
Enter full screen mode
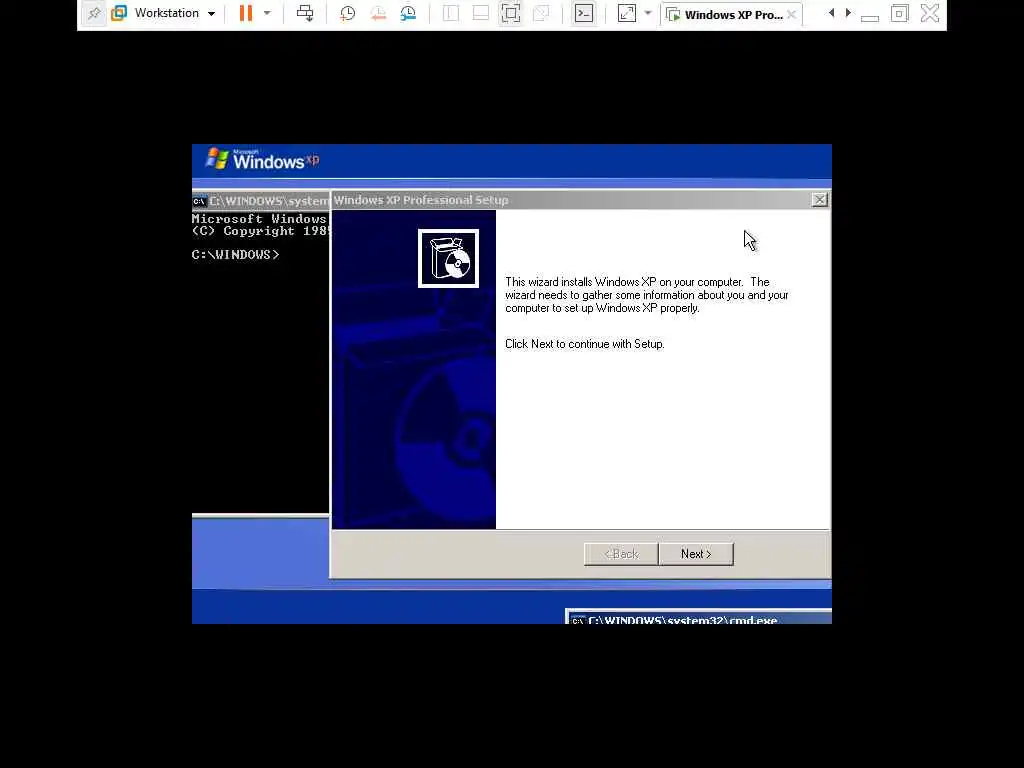click(511, 13)
